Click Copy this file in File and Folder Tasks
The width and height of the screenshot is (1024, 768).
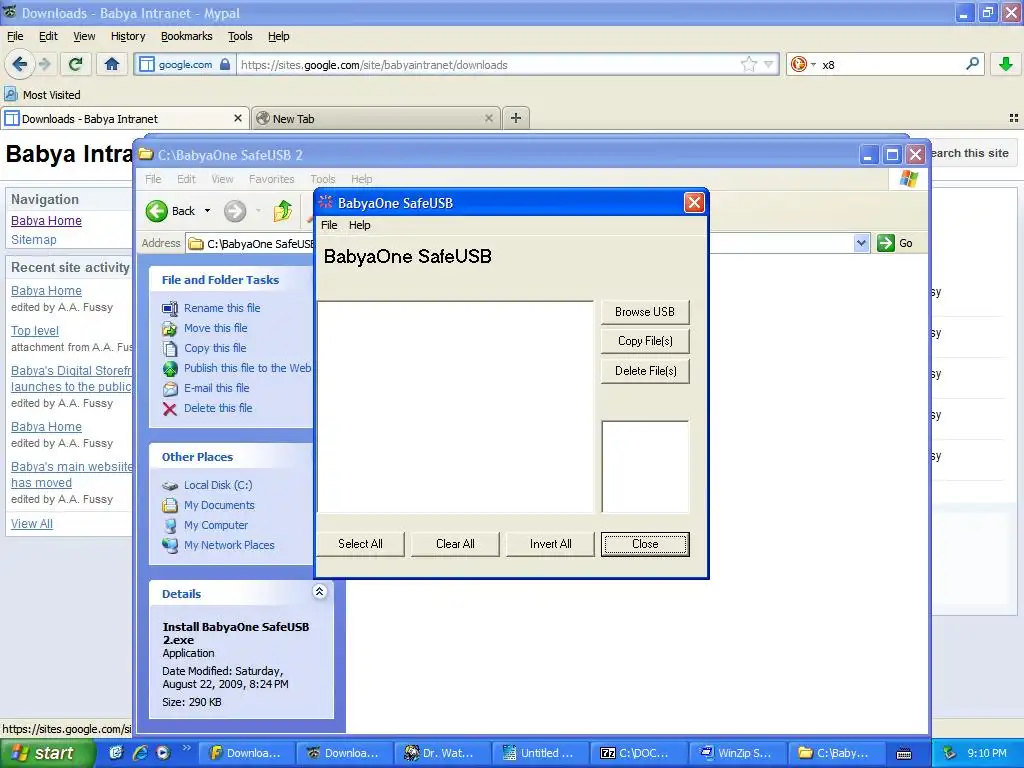click(x=215, y=348)
